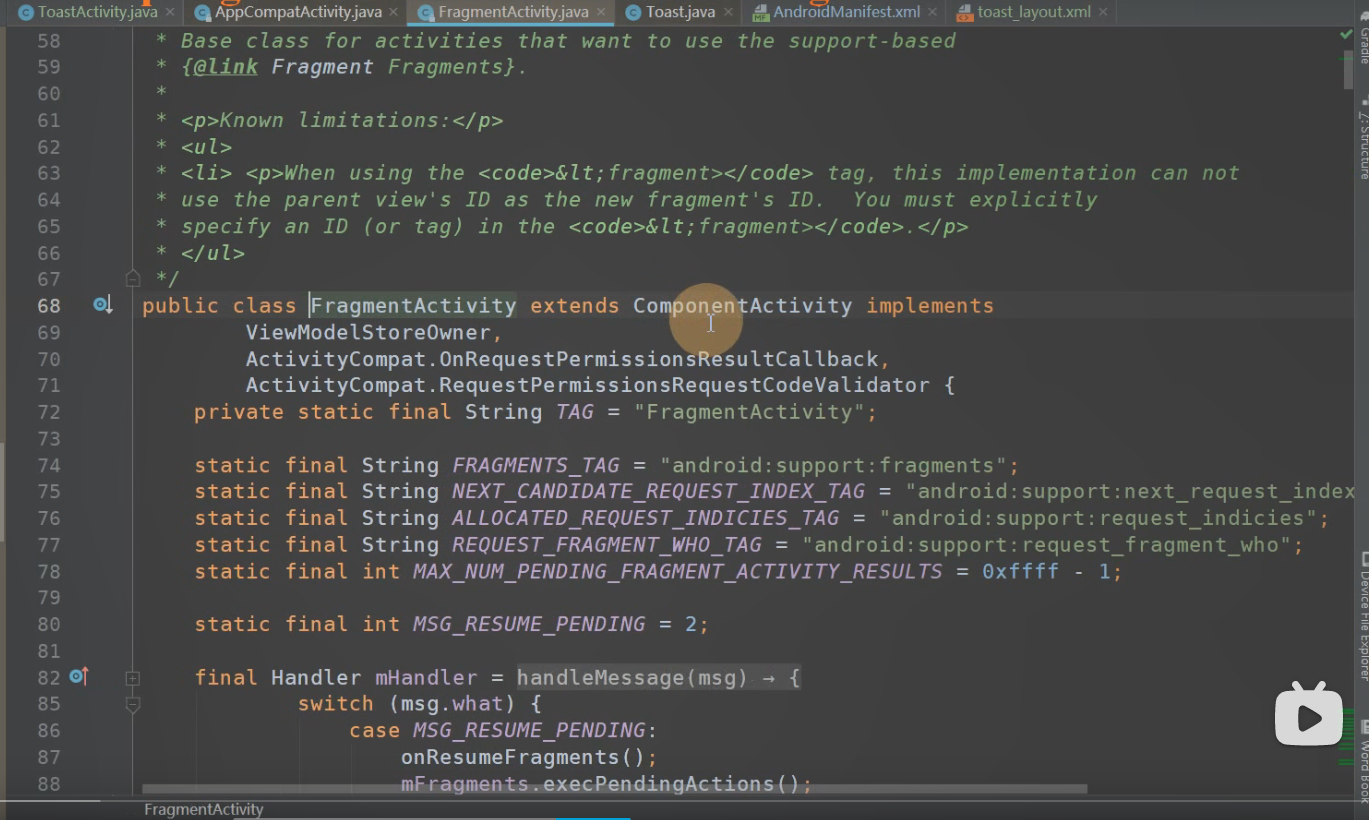This screenshot has height=820, width=1369.
Task: Click RequestPermissionsRequestCodeValidator on line 71
Action: [684, 385]
